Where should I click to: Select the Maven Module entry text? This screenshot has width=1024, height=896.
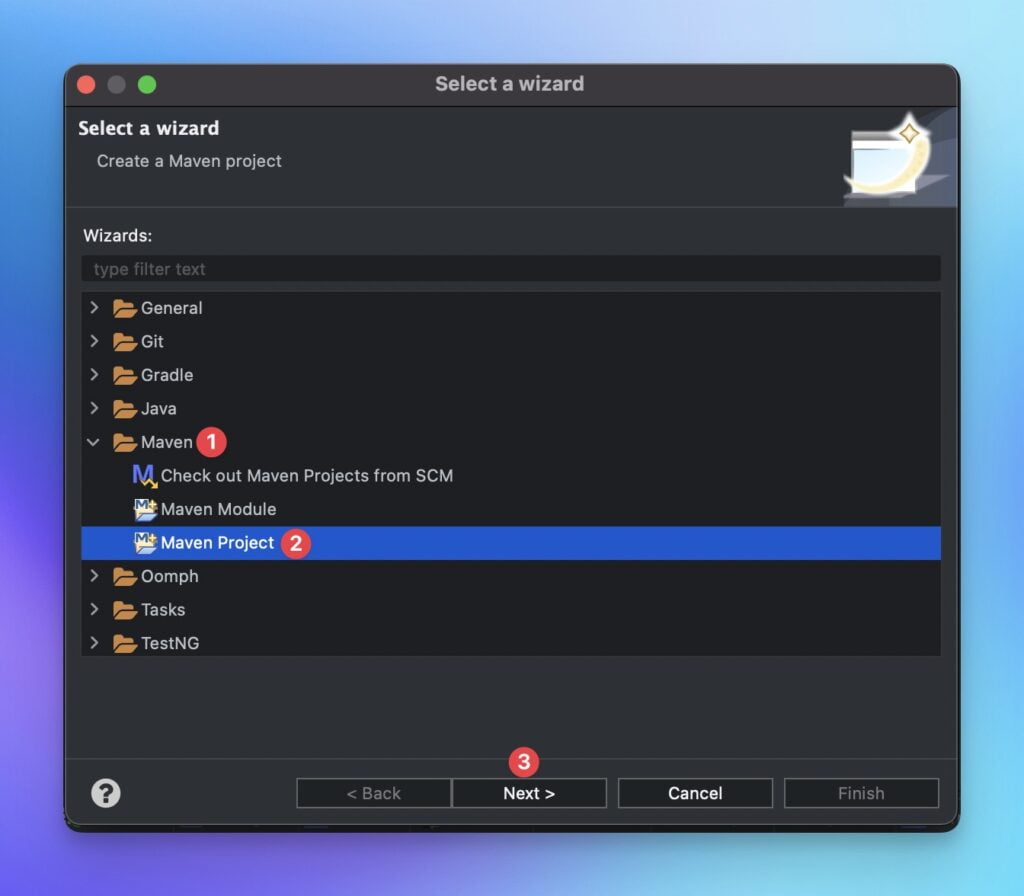pos(218,509)
